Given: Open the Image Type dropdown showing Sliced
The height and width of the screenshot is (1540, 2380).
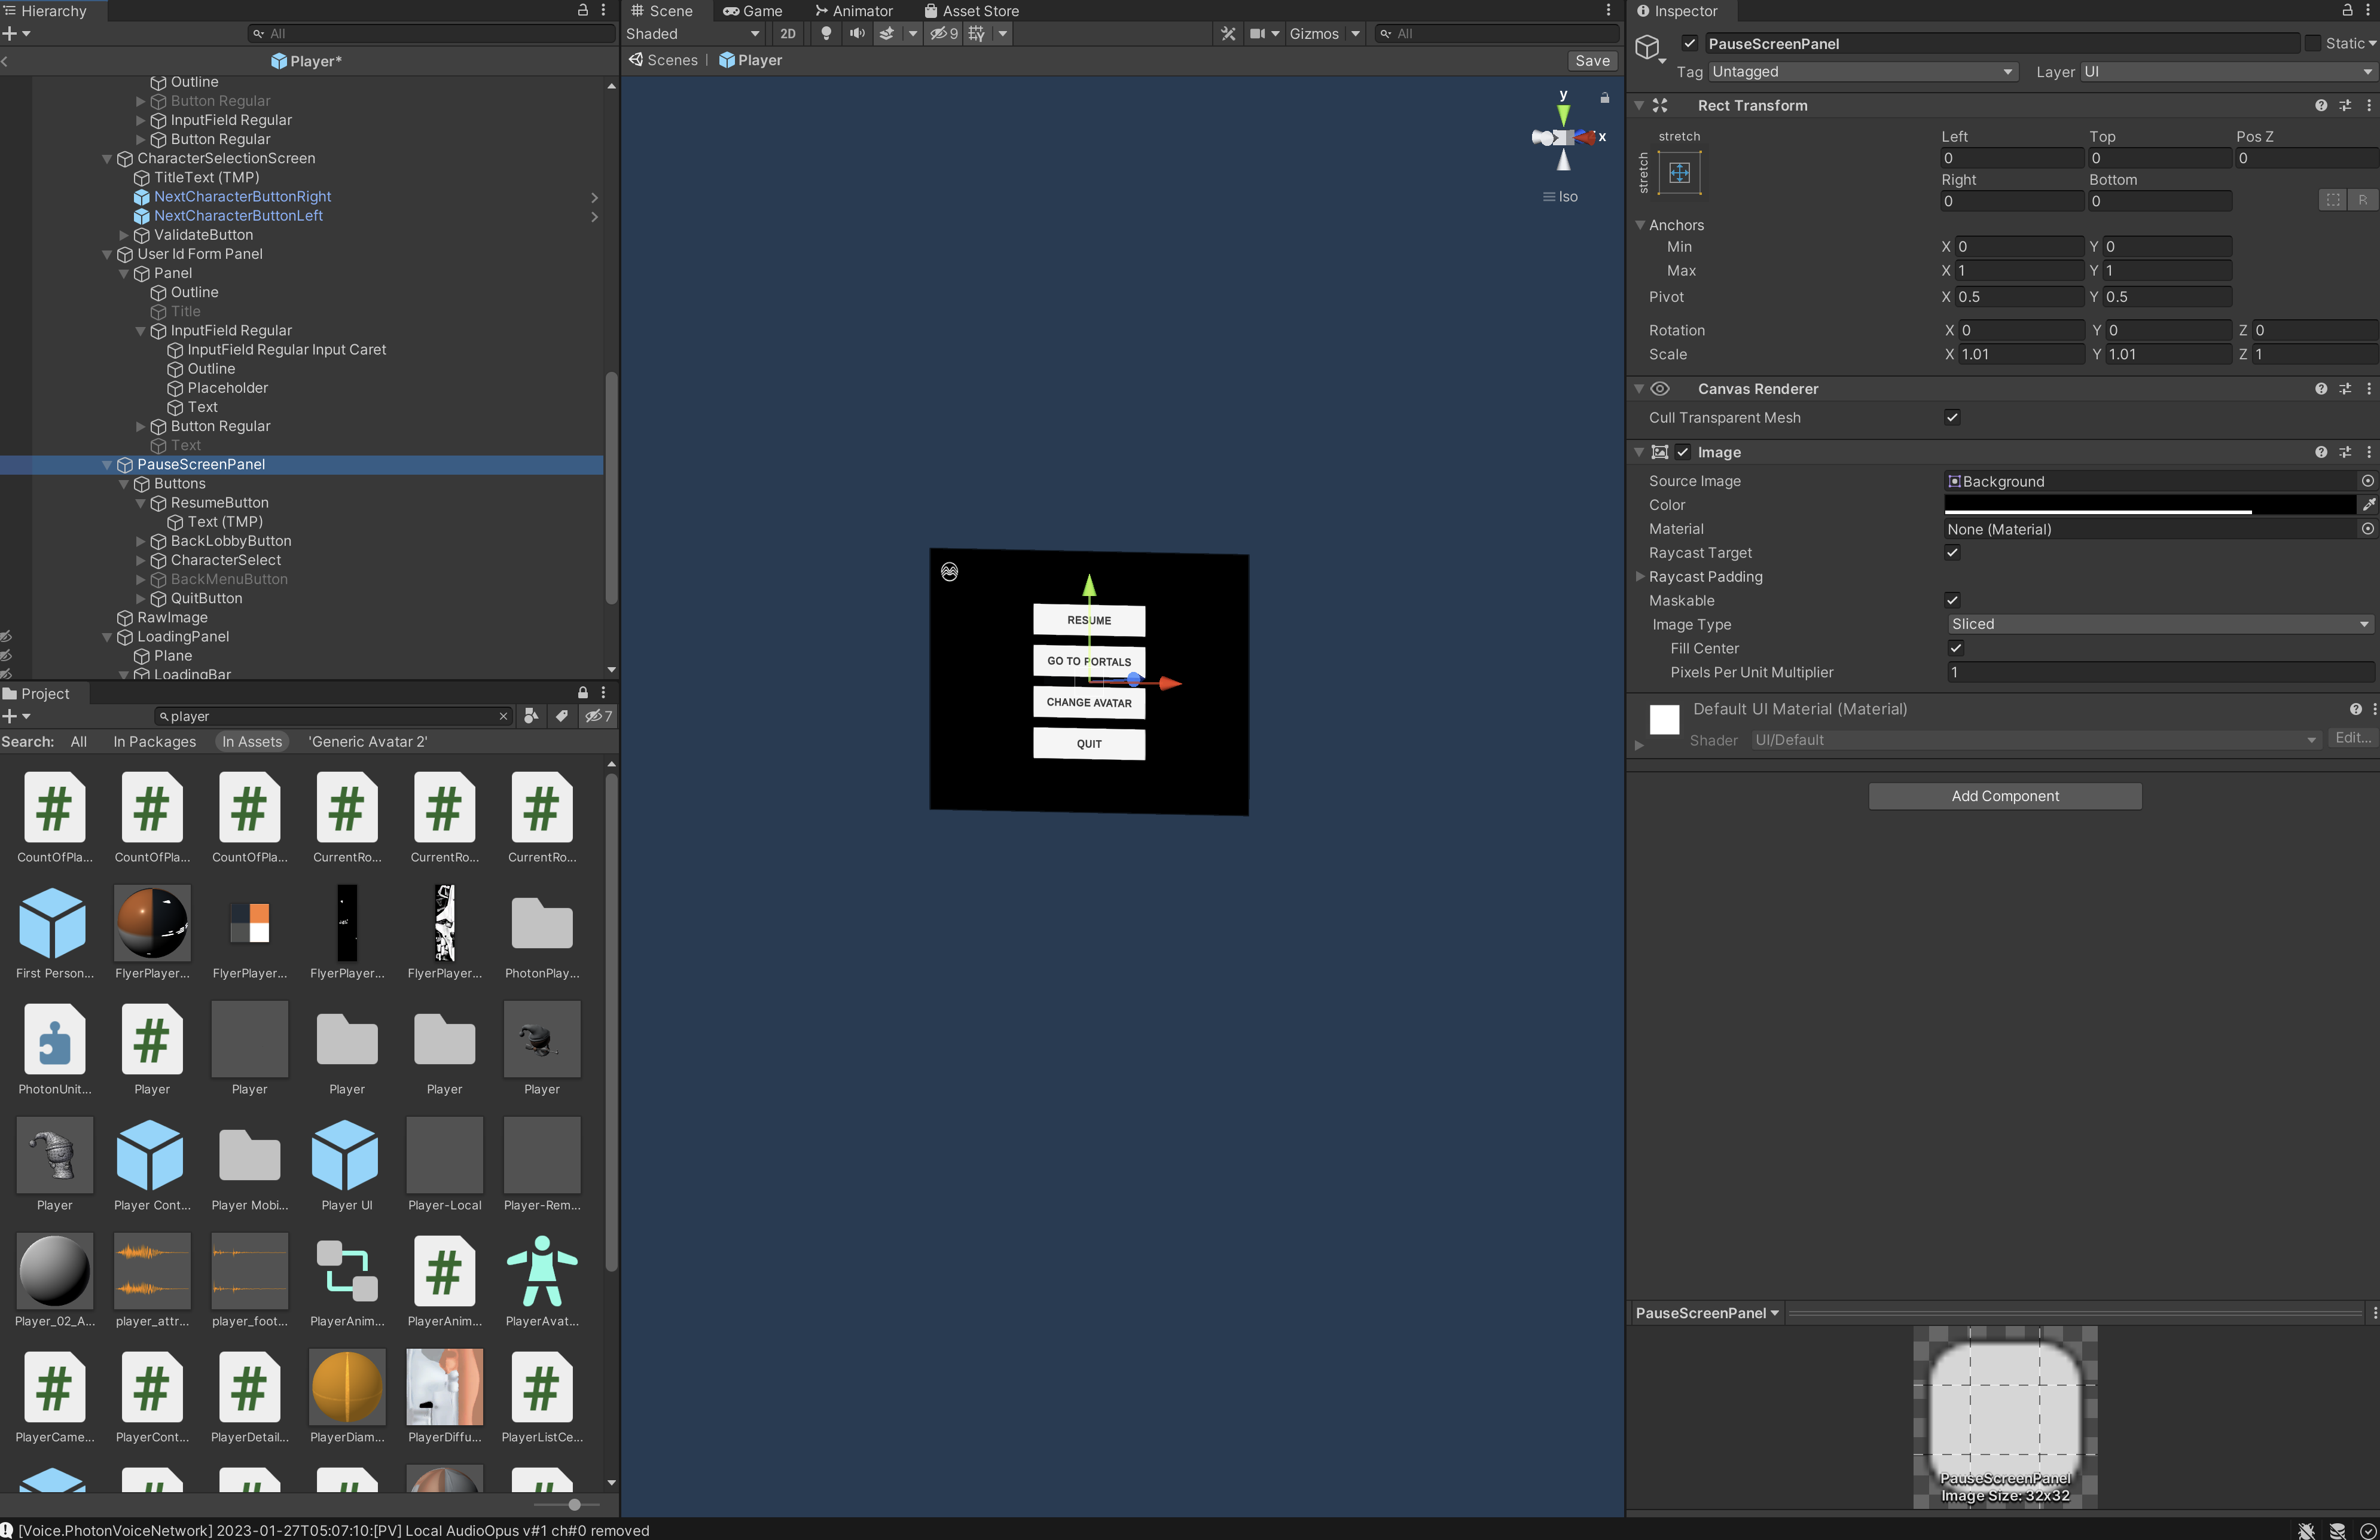Looking at the screenshot, I should pos(2160,624).
